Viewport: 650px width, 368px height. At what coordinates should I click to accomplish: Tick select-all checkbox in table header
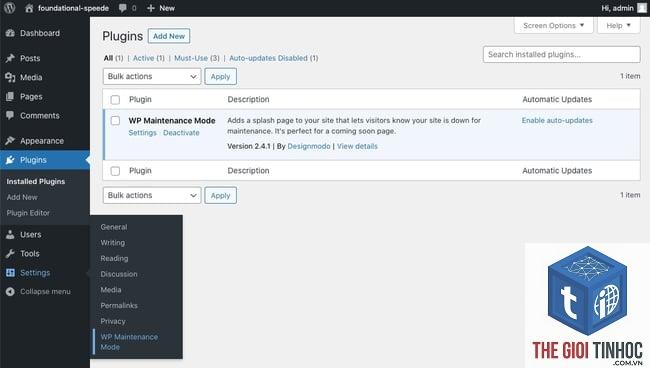tap(115, 99)
